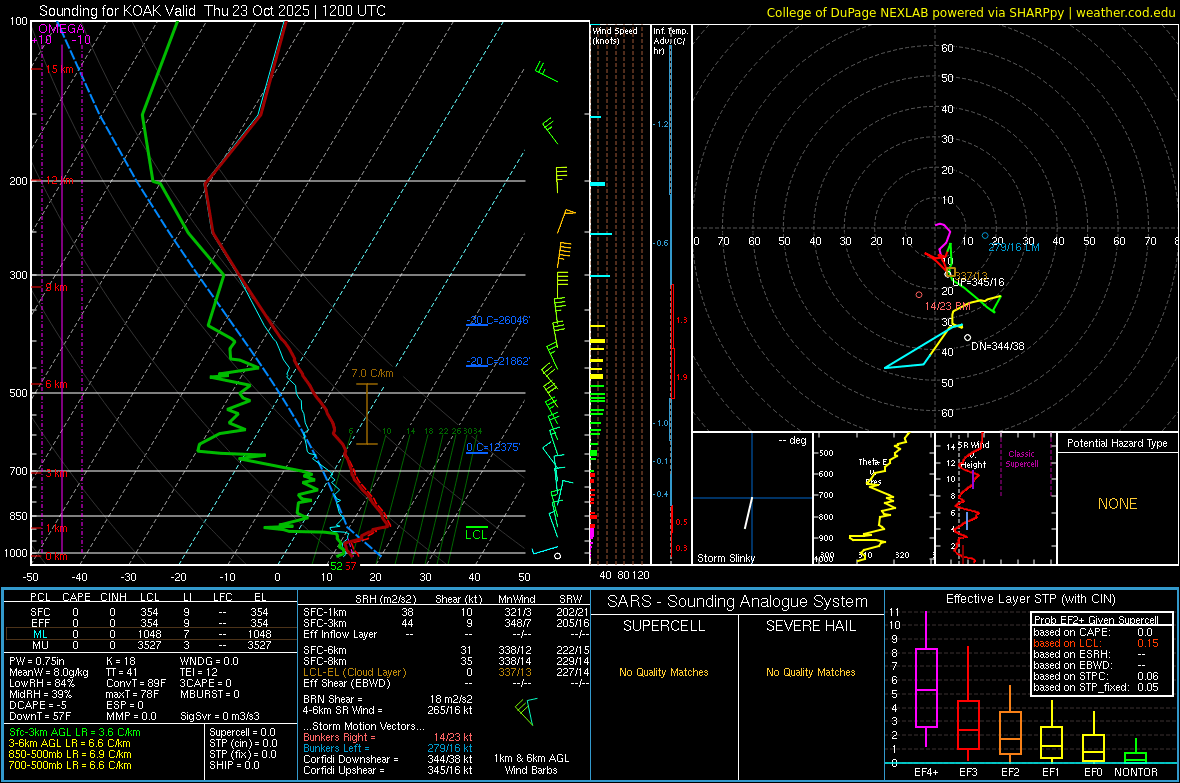Click the LCL-EL (Cloud Layer) row label
Viewport: 1180px width, 783px height.
pyautogui.click(x=354, y=672)
